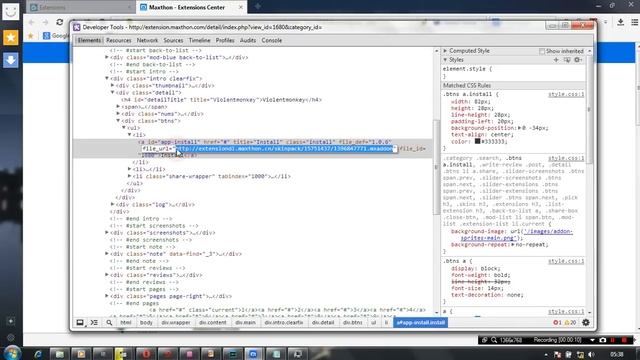Add new style rule with plus icon
This screenshot has height=360, width=640.
pos(556,60)
